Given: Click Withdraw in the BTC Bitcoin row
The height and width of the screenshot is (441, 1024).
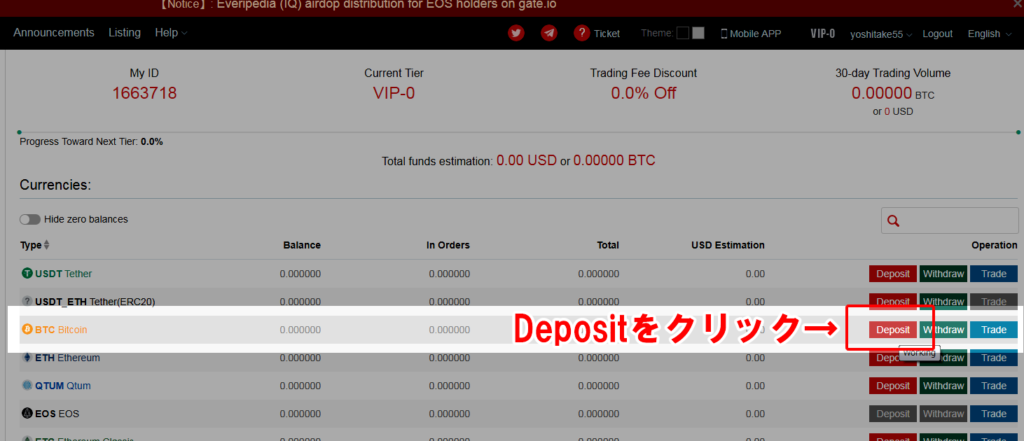Looking at the screenshot, I should pyautogui.click(x=943, y=330).
